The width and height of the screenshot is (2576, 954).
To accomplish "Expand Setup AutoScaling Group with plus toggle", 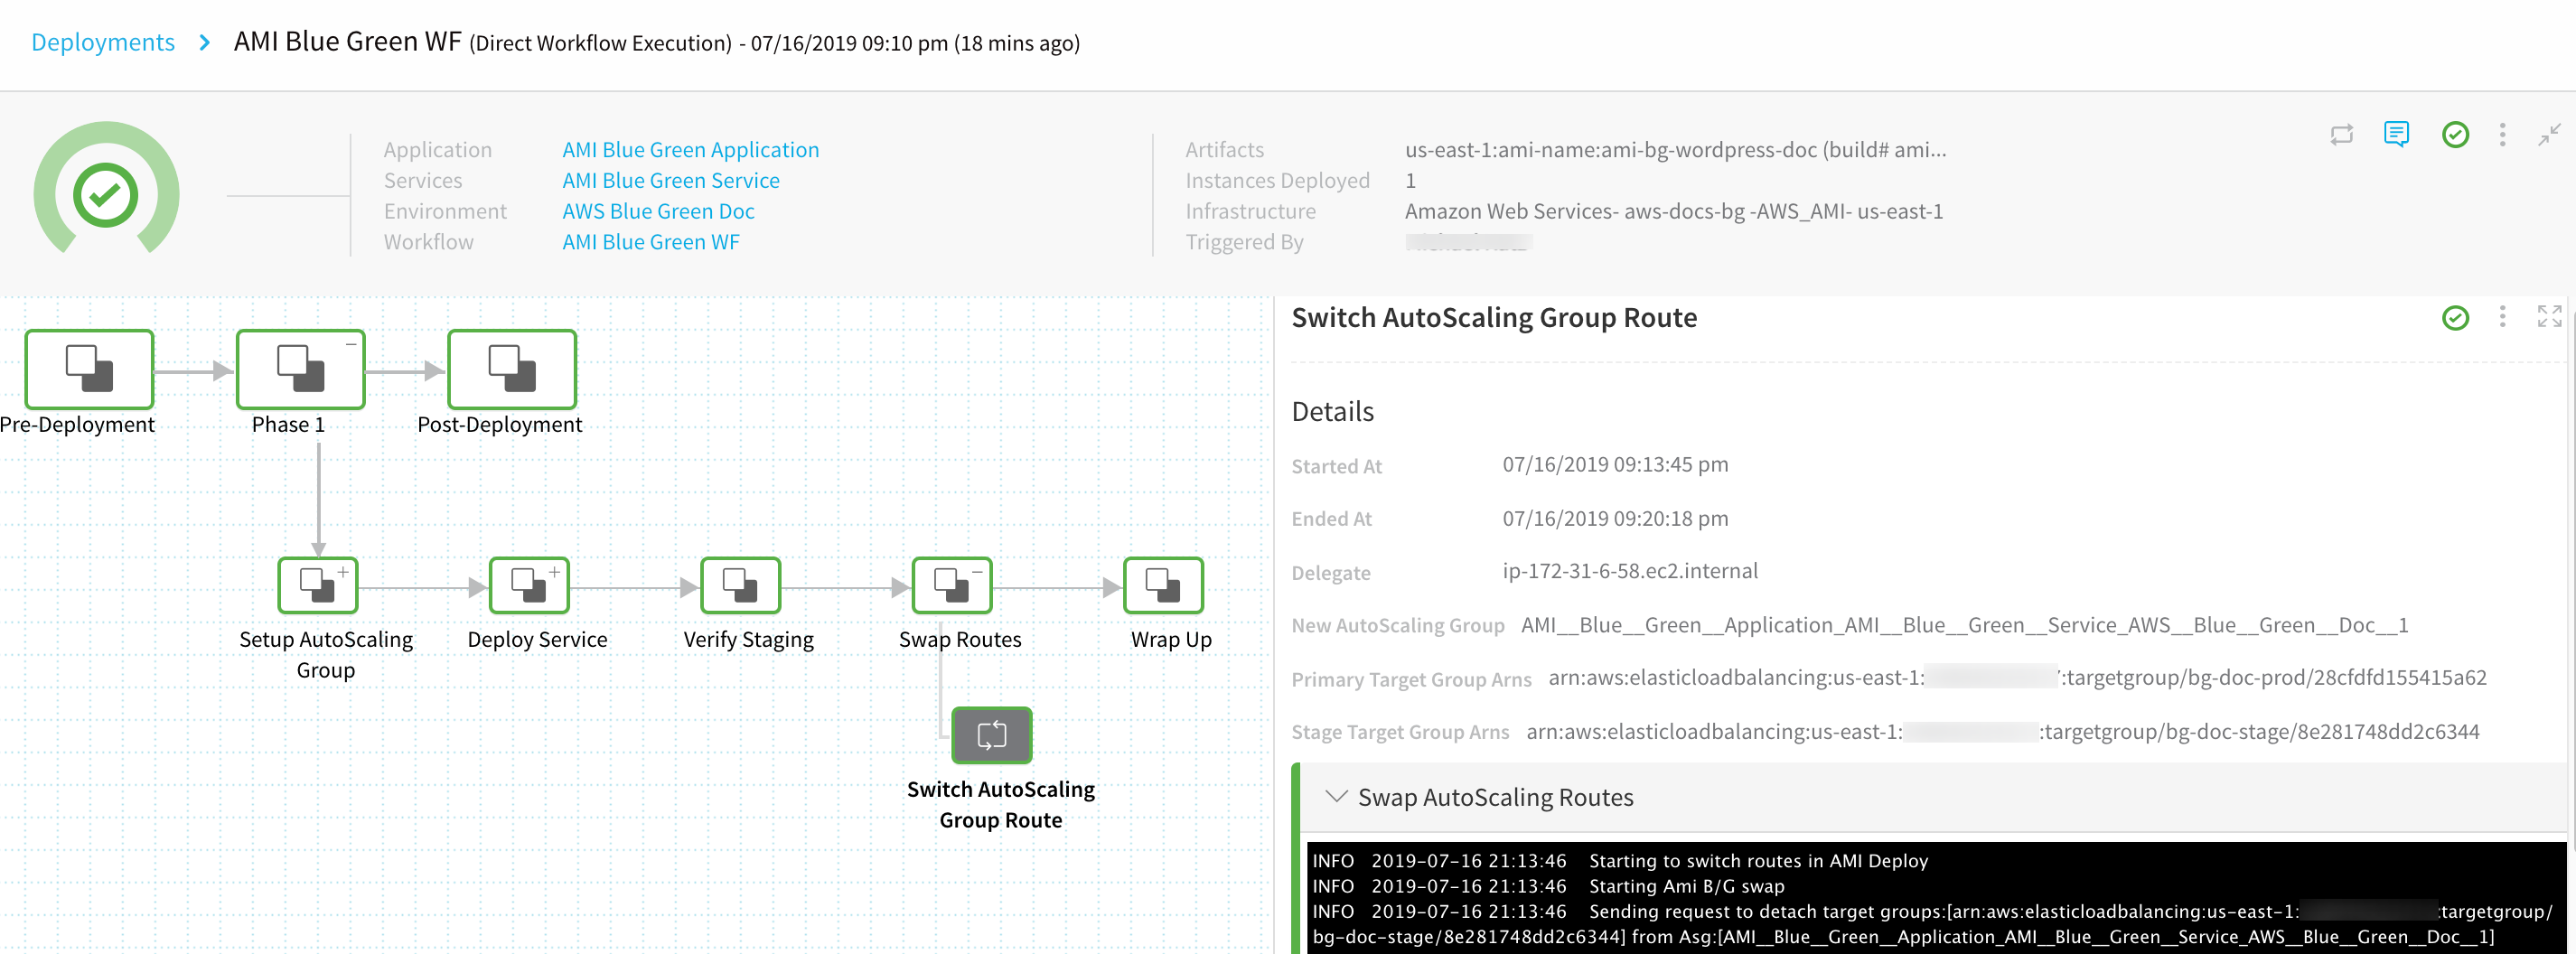I will coord(343,572).
